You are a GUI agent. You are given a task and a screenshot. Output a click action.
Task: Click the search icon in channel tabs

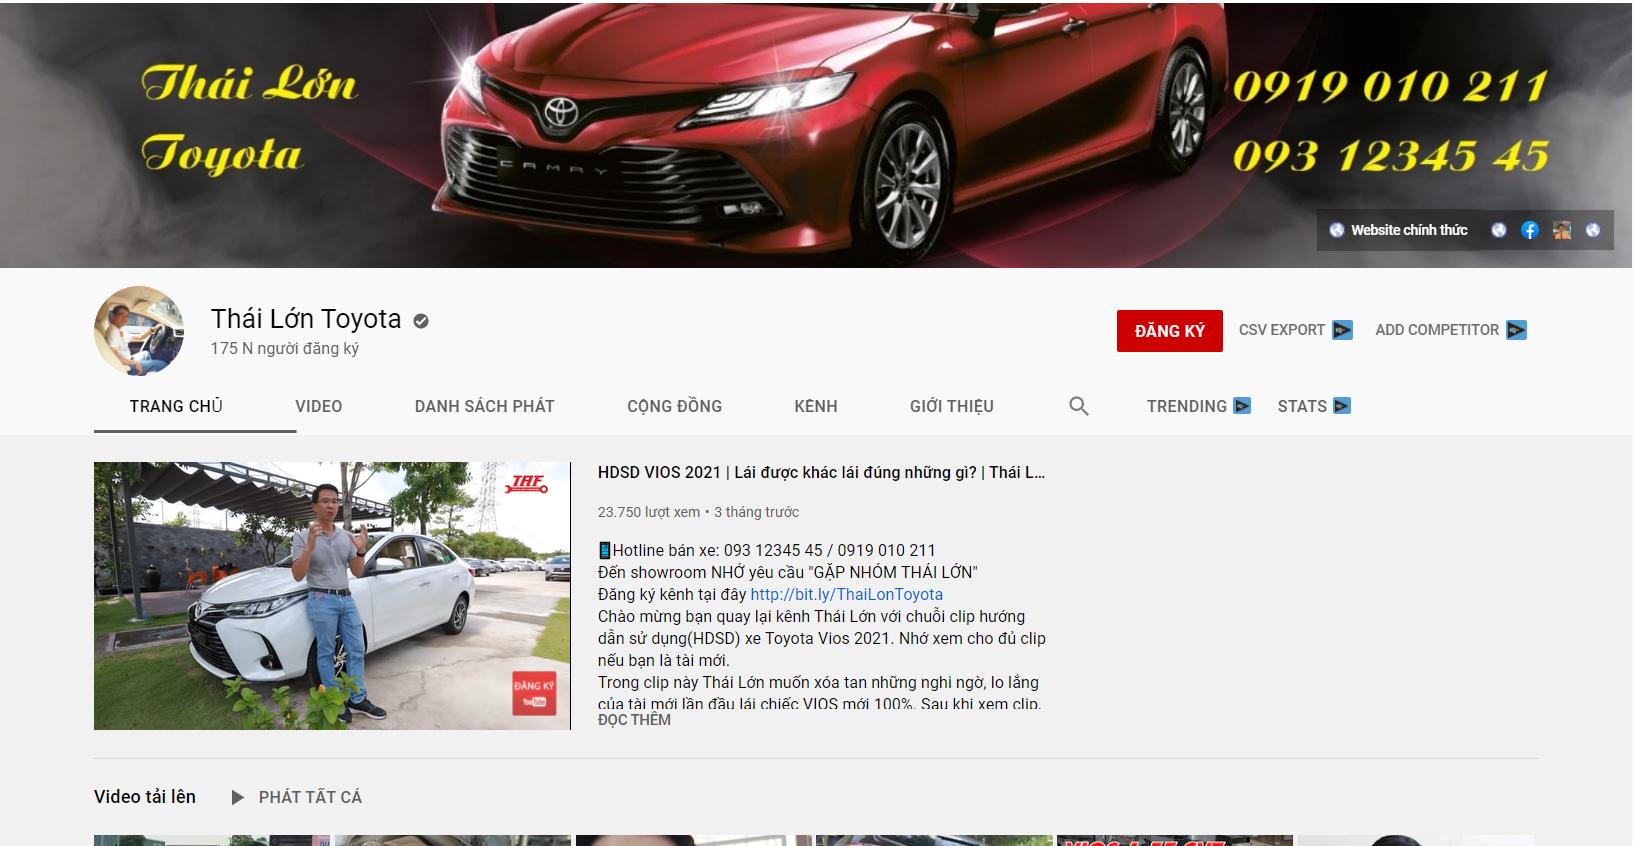click(x=1078, y=406)
